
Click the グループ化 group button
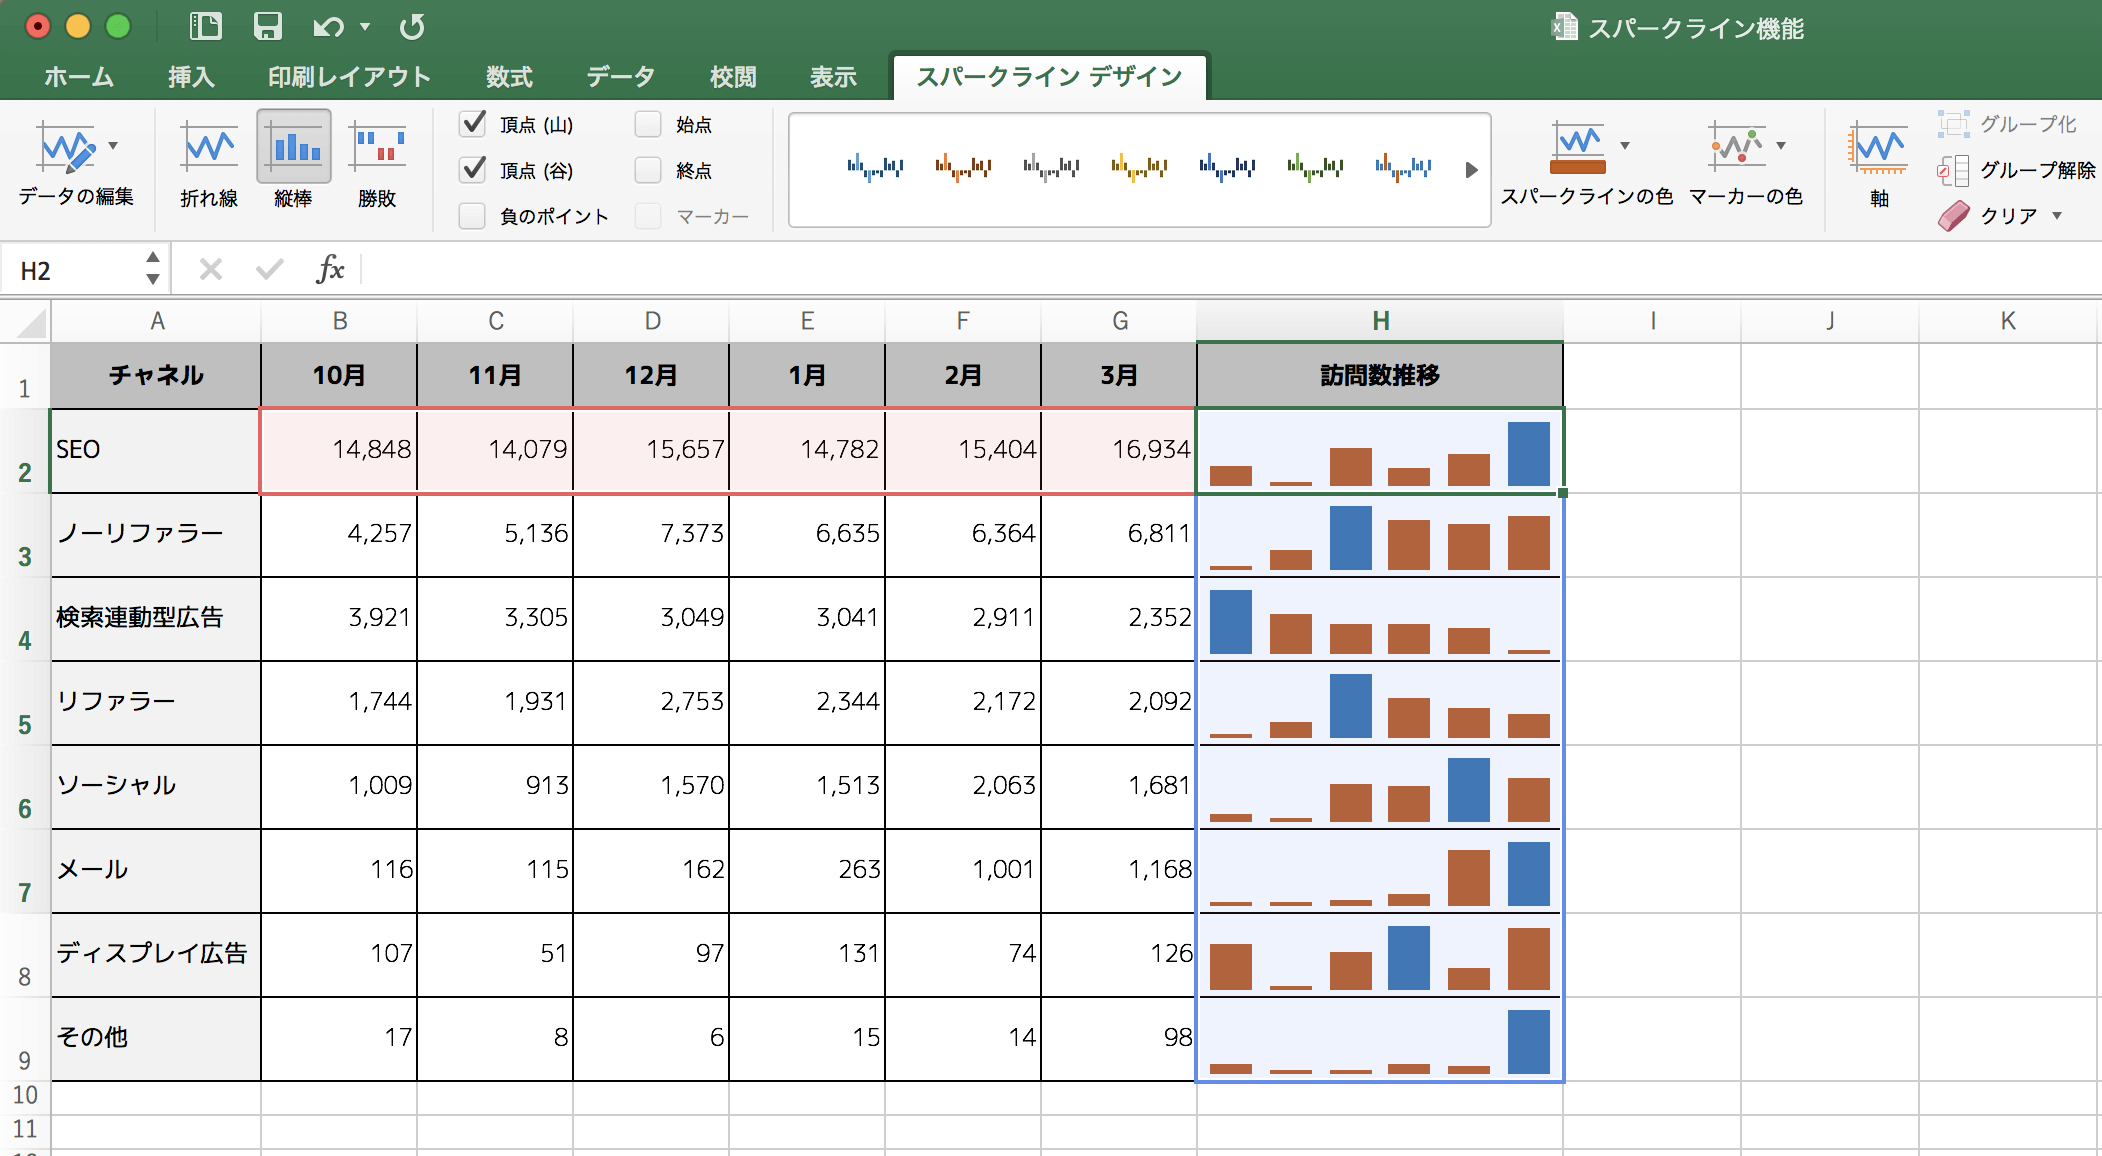point(2006,124)
